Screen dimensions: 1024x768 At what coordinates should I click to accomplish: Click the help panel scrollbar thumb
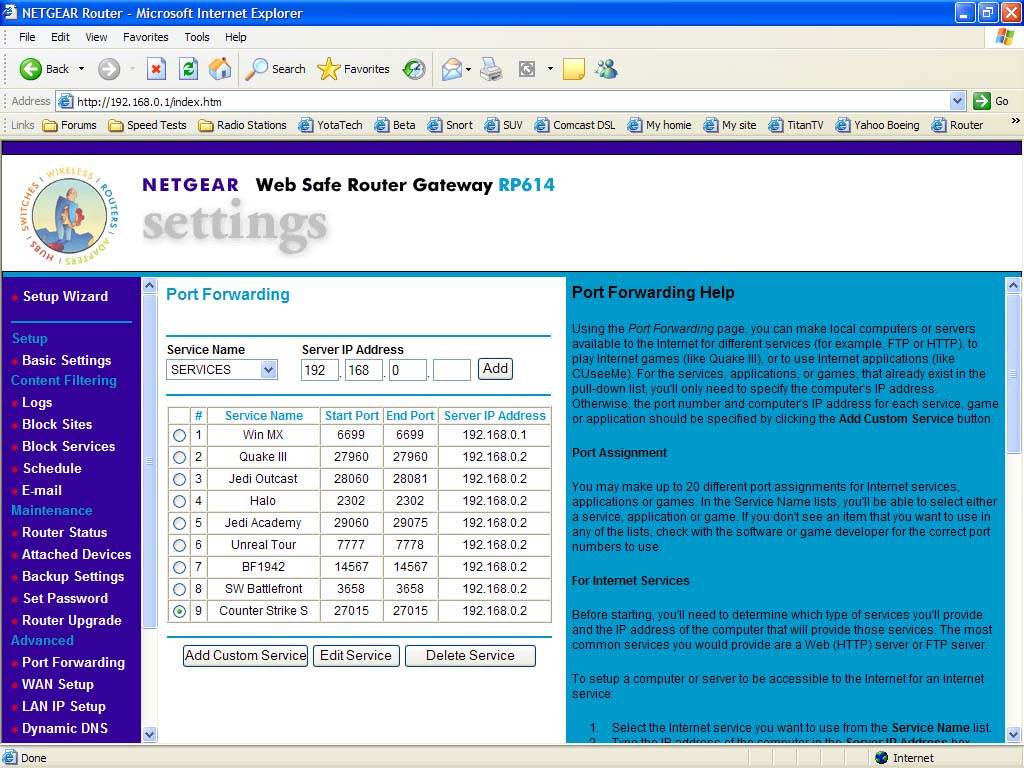[1013, 374]
